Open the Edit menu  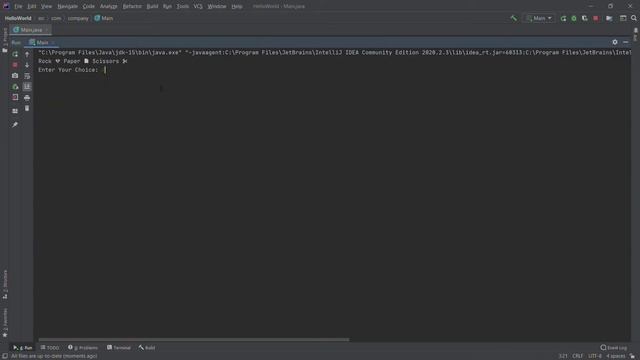point(32,7)
